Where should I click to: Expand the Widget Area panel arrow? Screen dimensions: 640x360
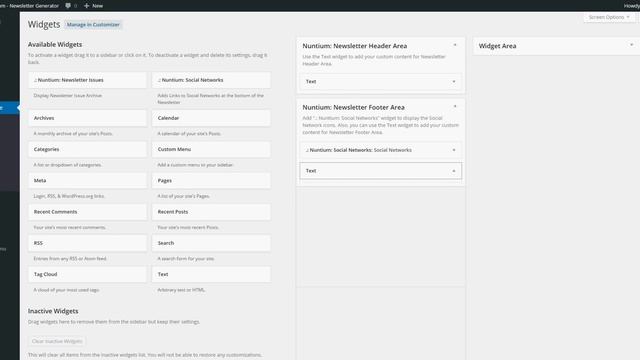coord(631,45)
